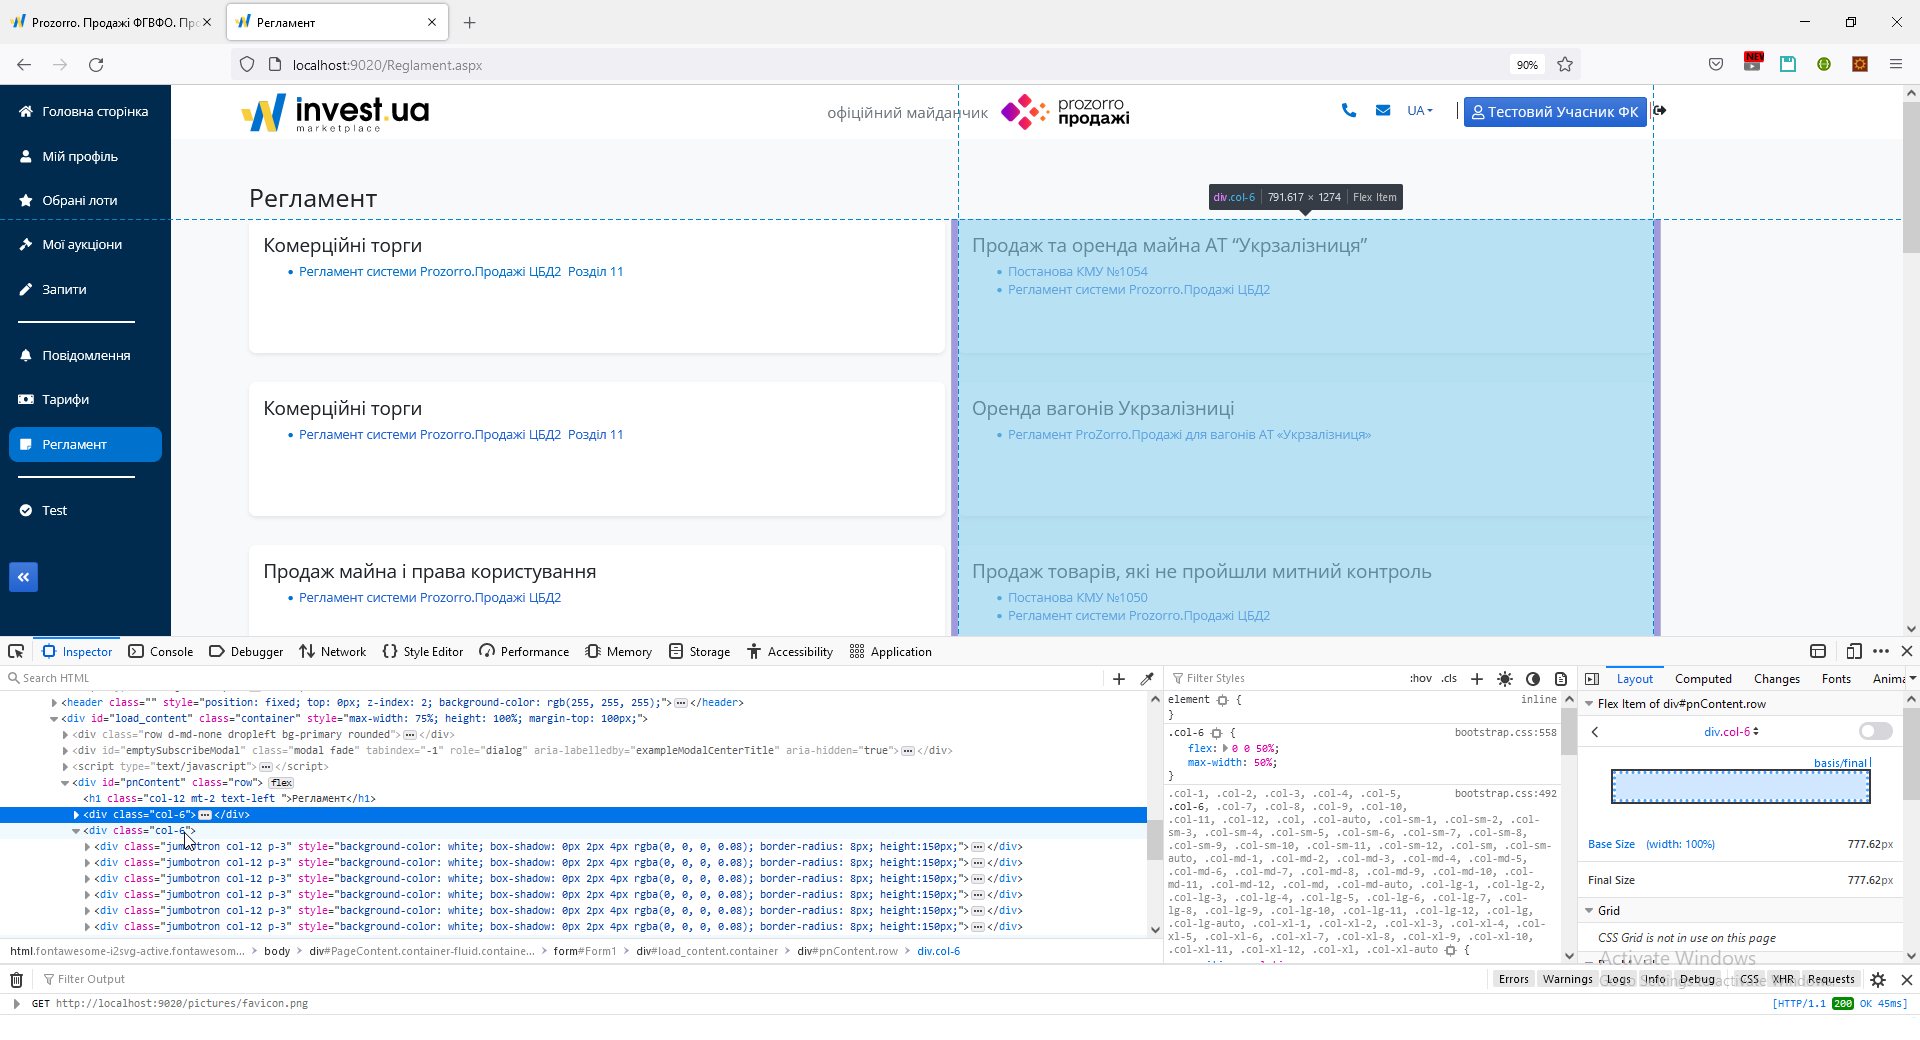The width and height of the screenshot is (1920, 1040).
Task: Open the Розділ 11 link in first card
Action: click(596, 272)
